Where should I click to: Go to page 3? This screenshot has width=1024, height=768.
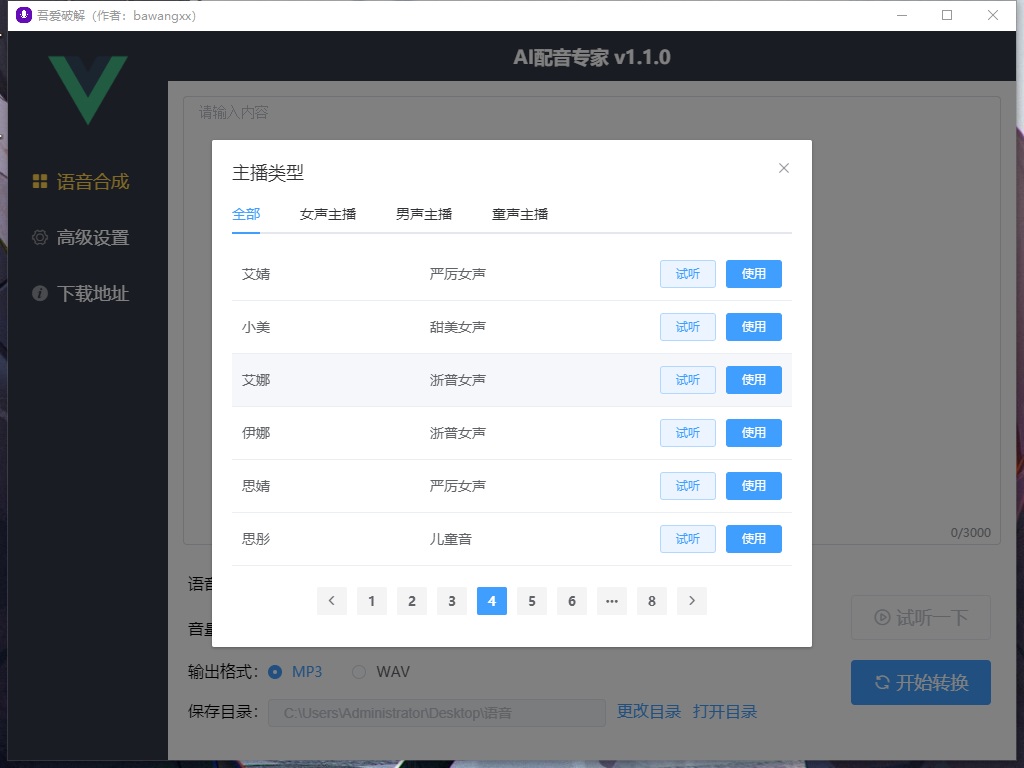pos(452,601)
